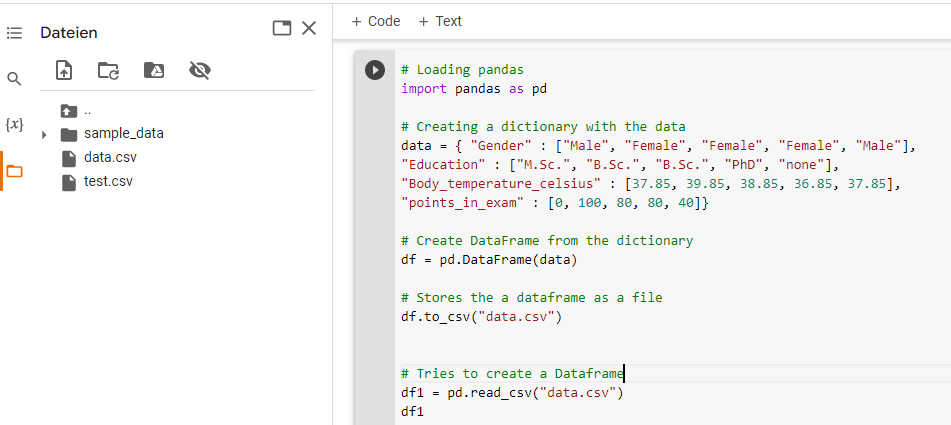The height and width of the screenshot is (425, 951).
Task: Click the '# Creating a dictionary' comment
Action: 543,127
